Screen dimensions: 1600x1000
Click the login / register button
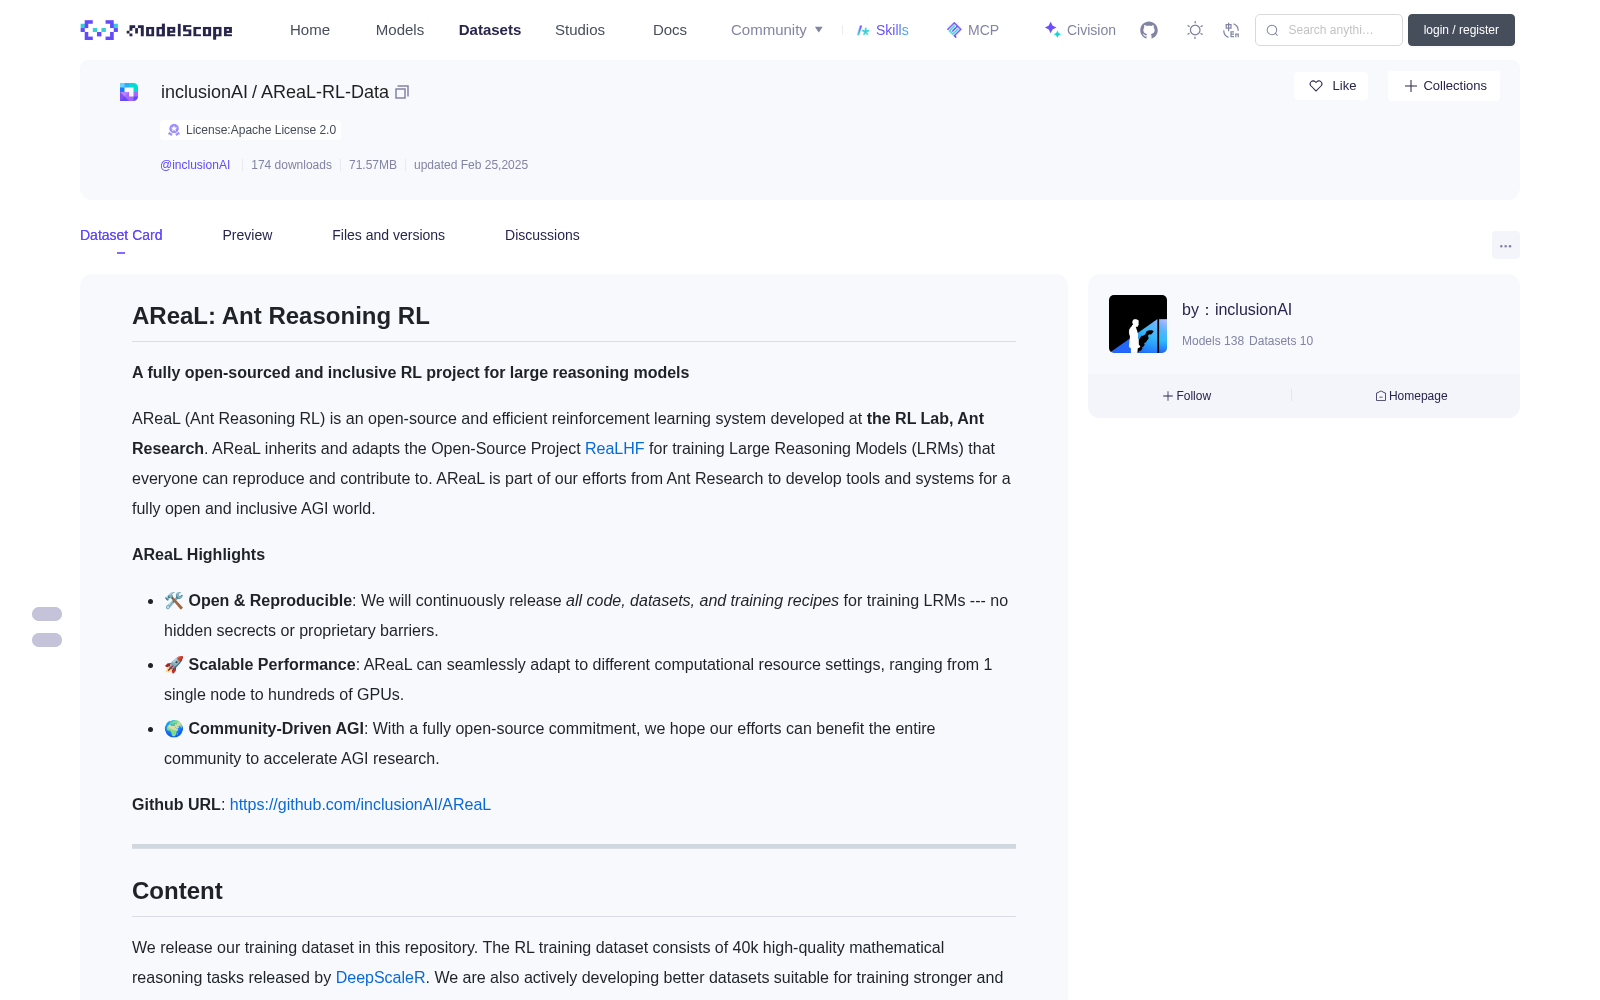pyautogui.click(x=1461, y=30)
